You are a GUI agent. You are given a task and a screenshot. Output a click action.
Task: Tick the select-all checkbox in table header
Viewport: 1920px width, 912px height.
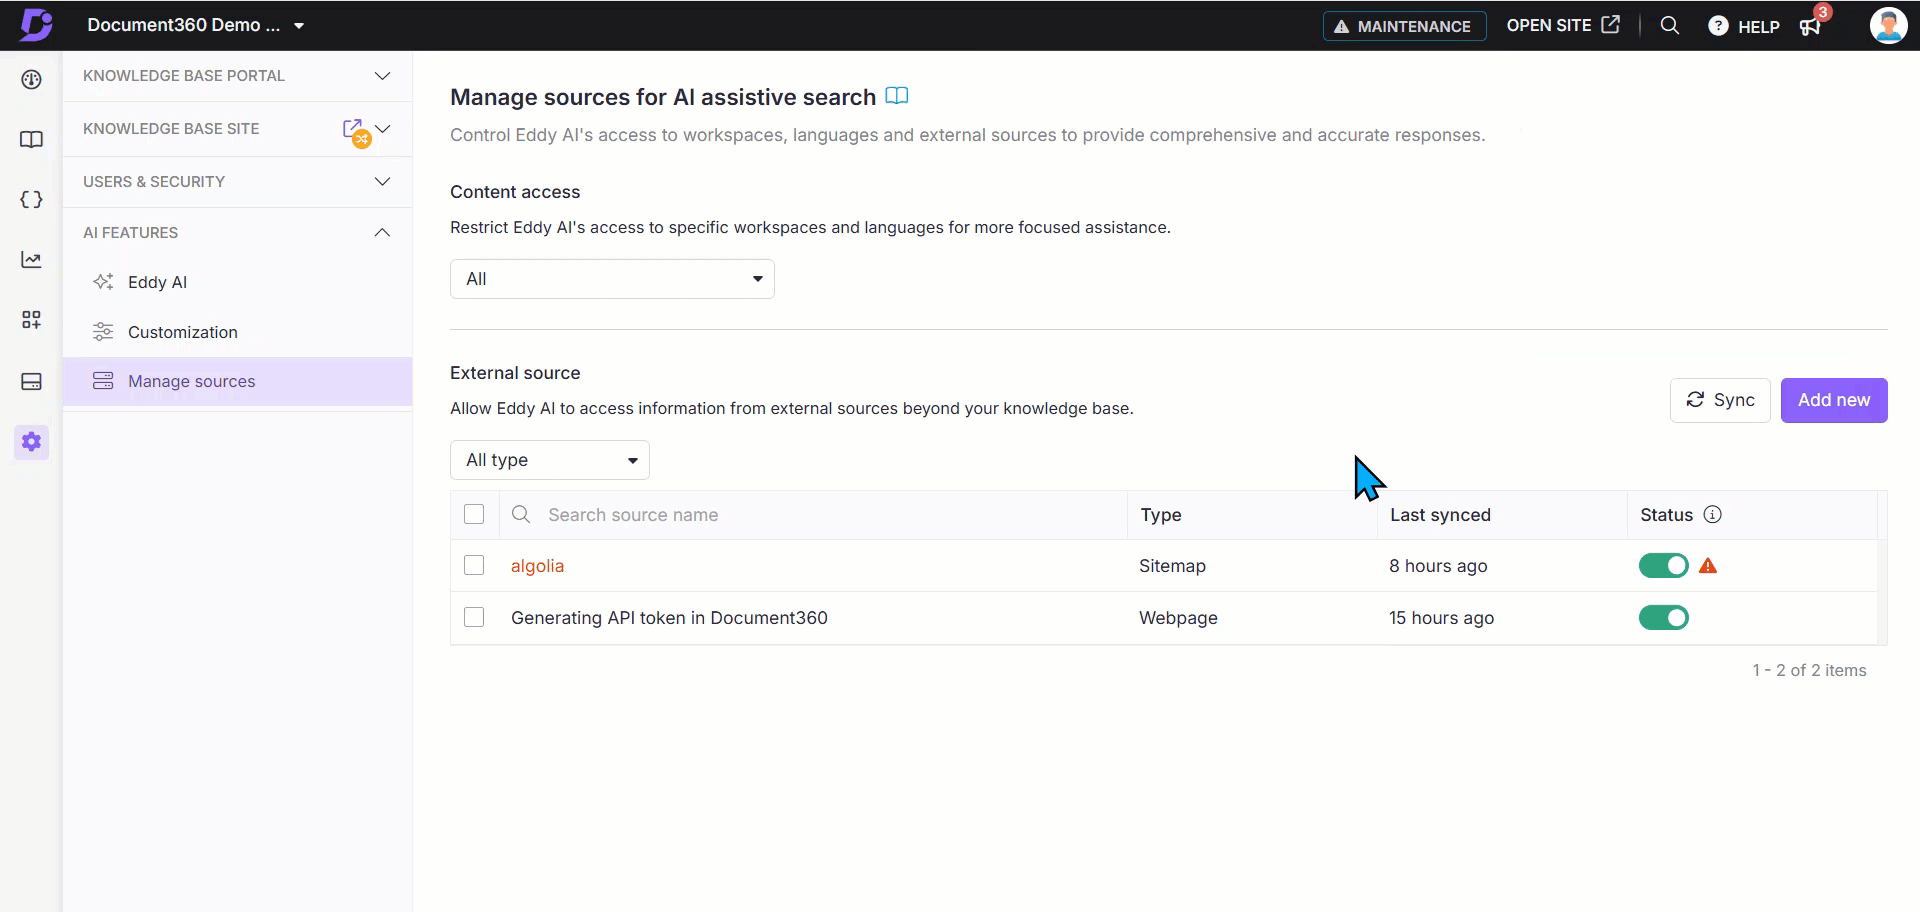pos(474,514)
